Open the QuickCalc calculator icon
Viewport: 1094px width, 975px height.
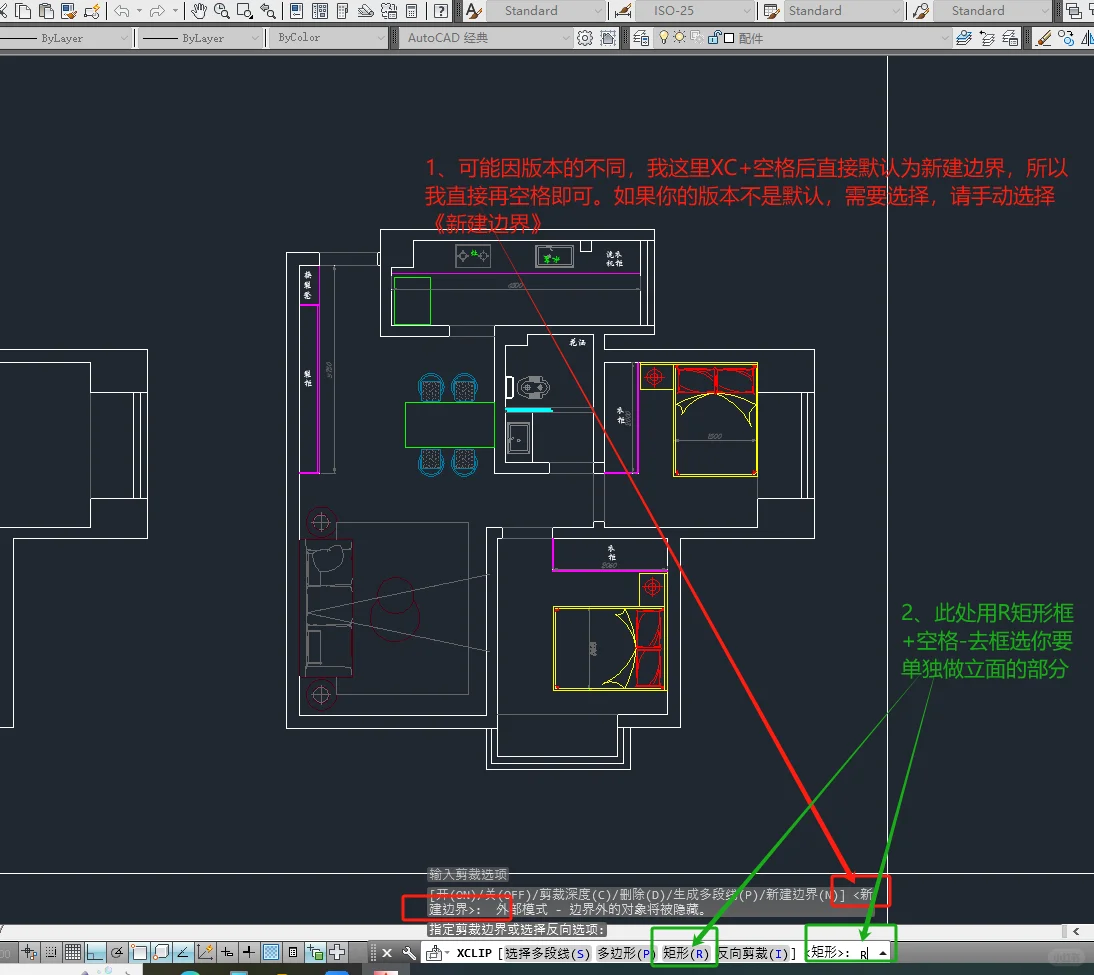click(412, 10)
